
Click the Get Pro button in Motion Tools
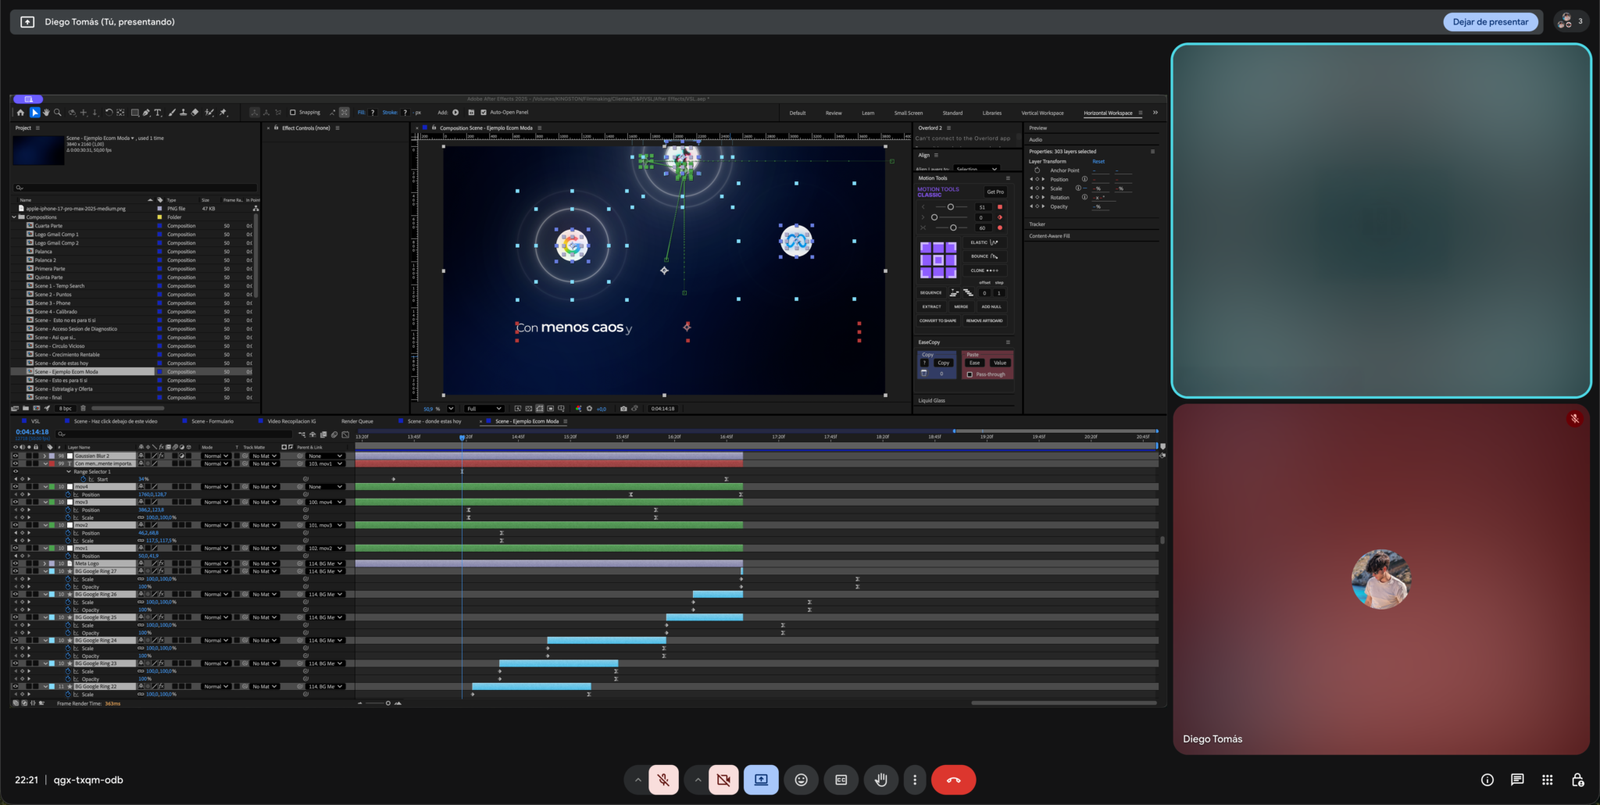pos(994,191)
